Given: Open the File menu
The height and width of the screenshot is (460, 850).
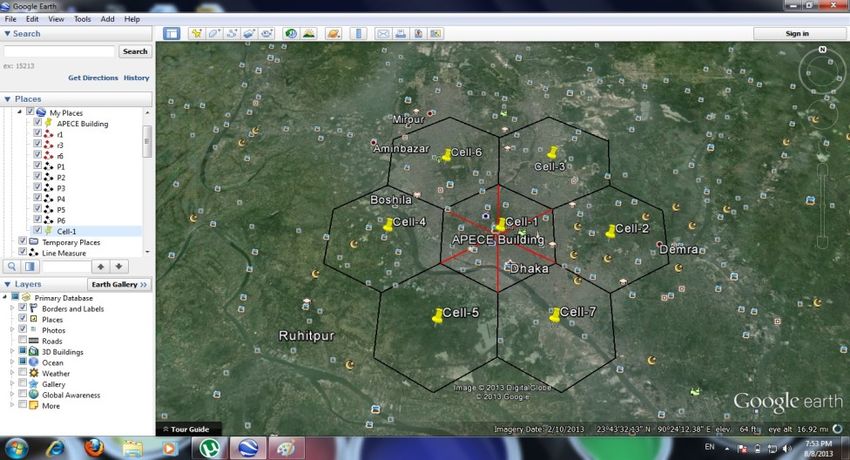Looking at the screenshot, I should [10, 19].
